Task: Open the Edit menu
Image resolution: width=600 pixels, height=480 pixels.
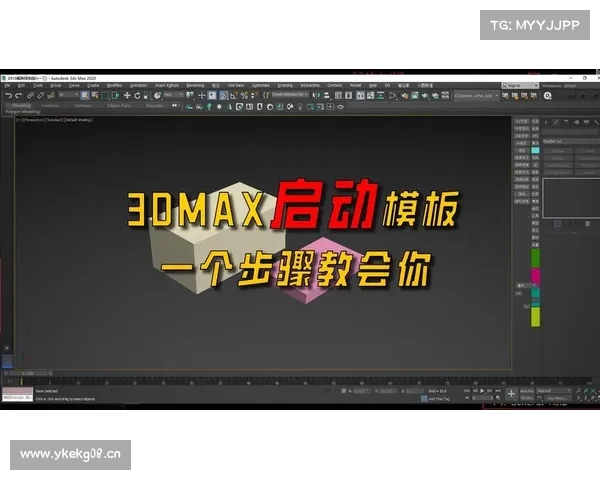Action: click(x=21, y=85)
